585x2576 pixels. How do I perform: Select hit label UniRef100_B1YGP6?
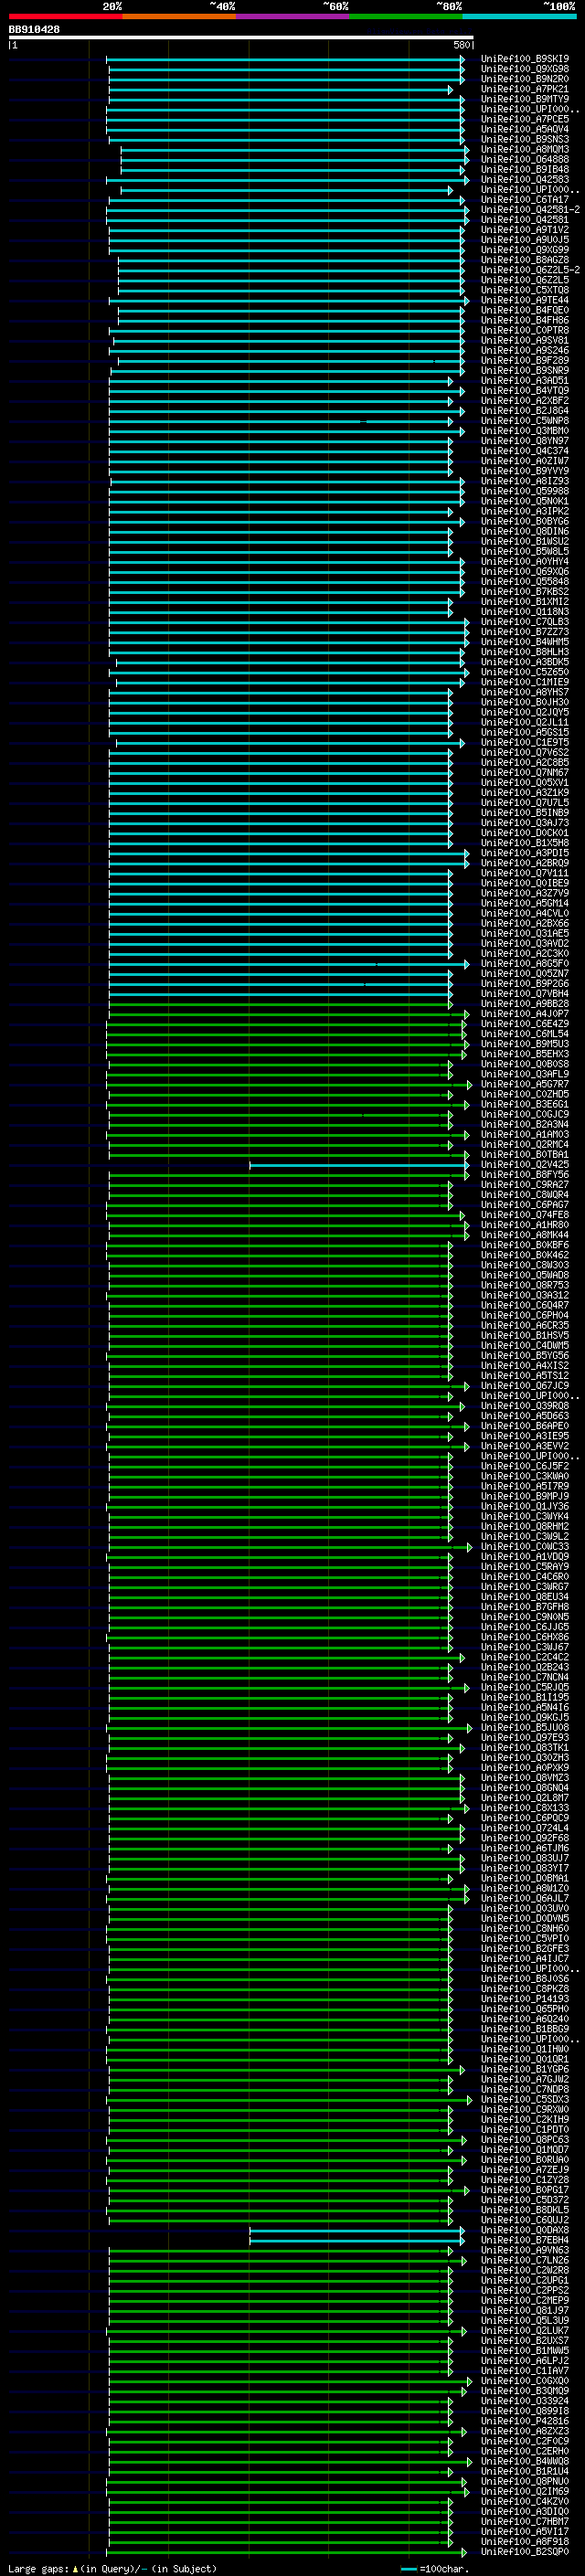[x=524, y=2069]
